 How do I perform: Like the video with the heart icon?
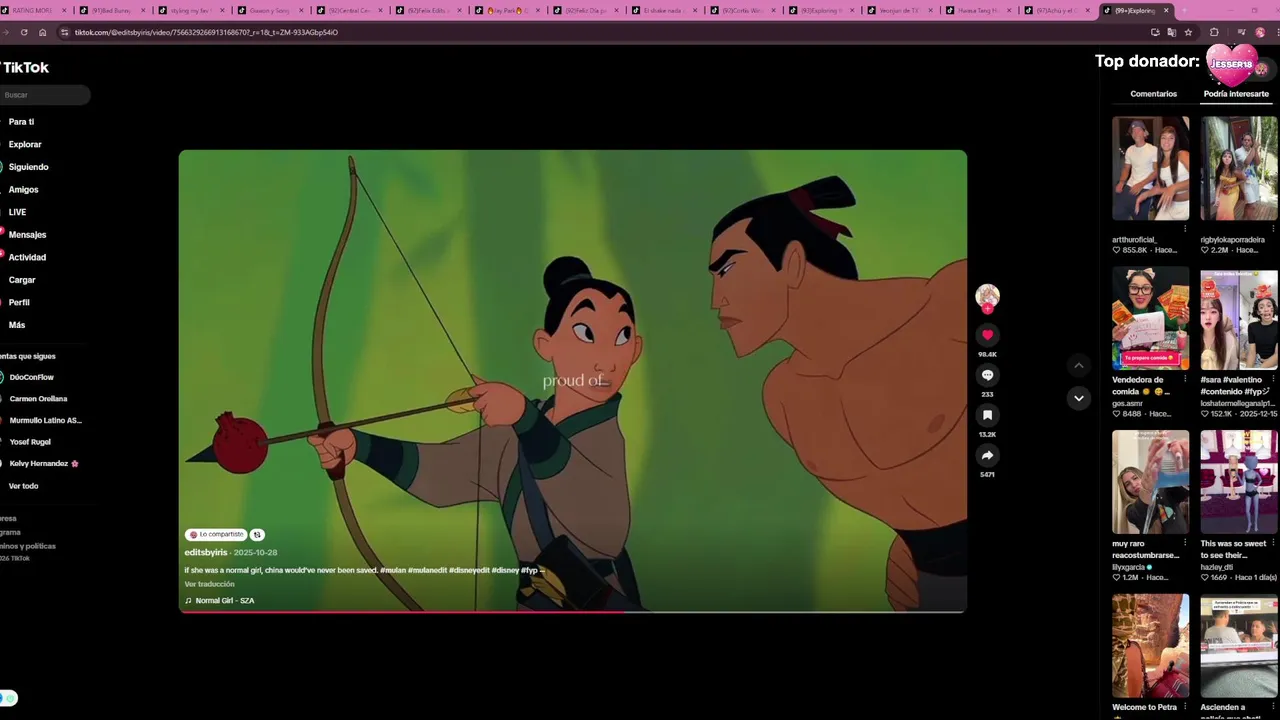click(x=987, y=335)
